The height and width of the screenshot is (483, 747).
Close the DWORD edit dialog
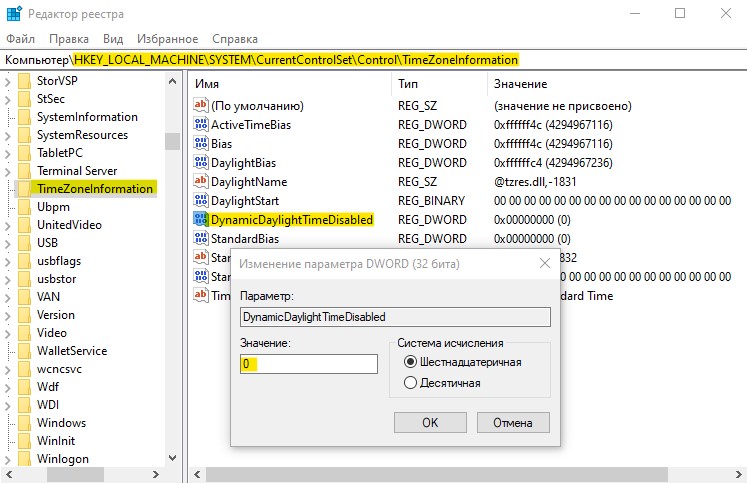click(x=545, y=263)
